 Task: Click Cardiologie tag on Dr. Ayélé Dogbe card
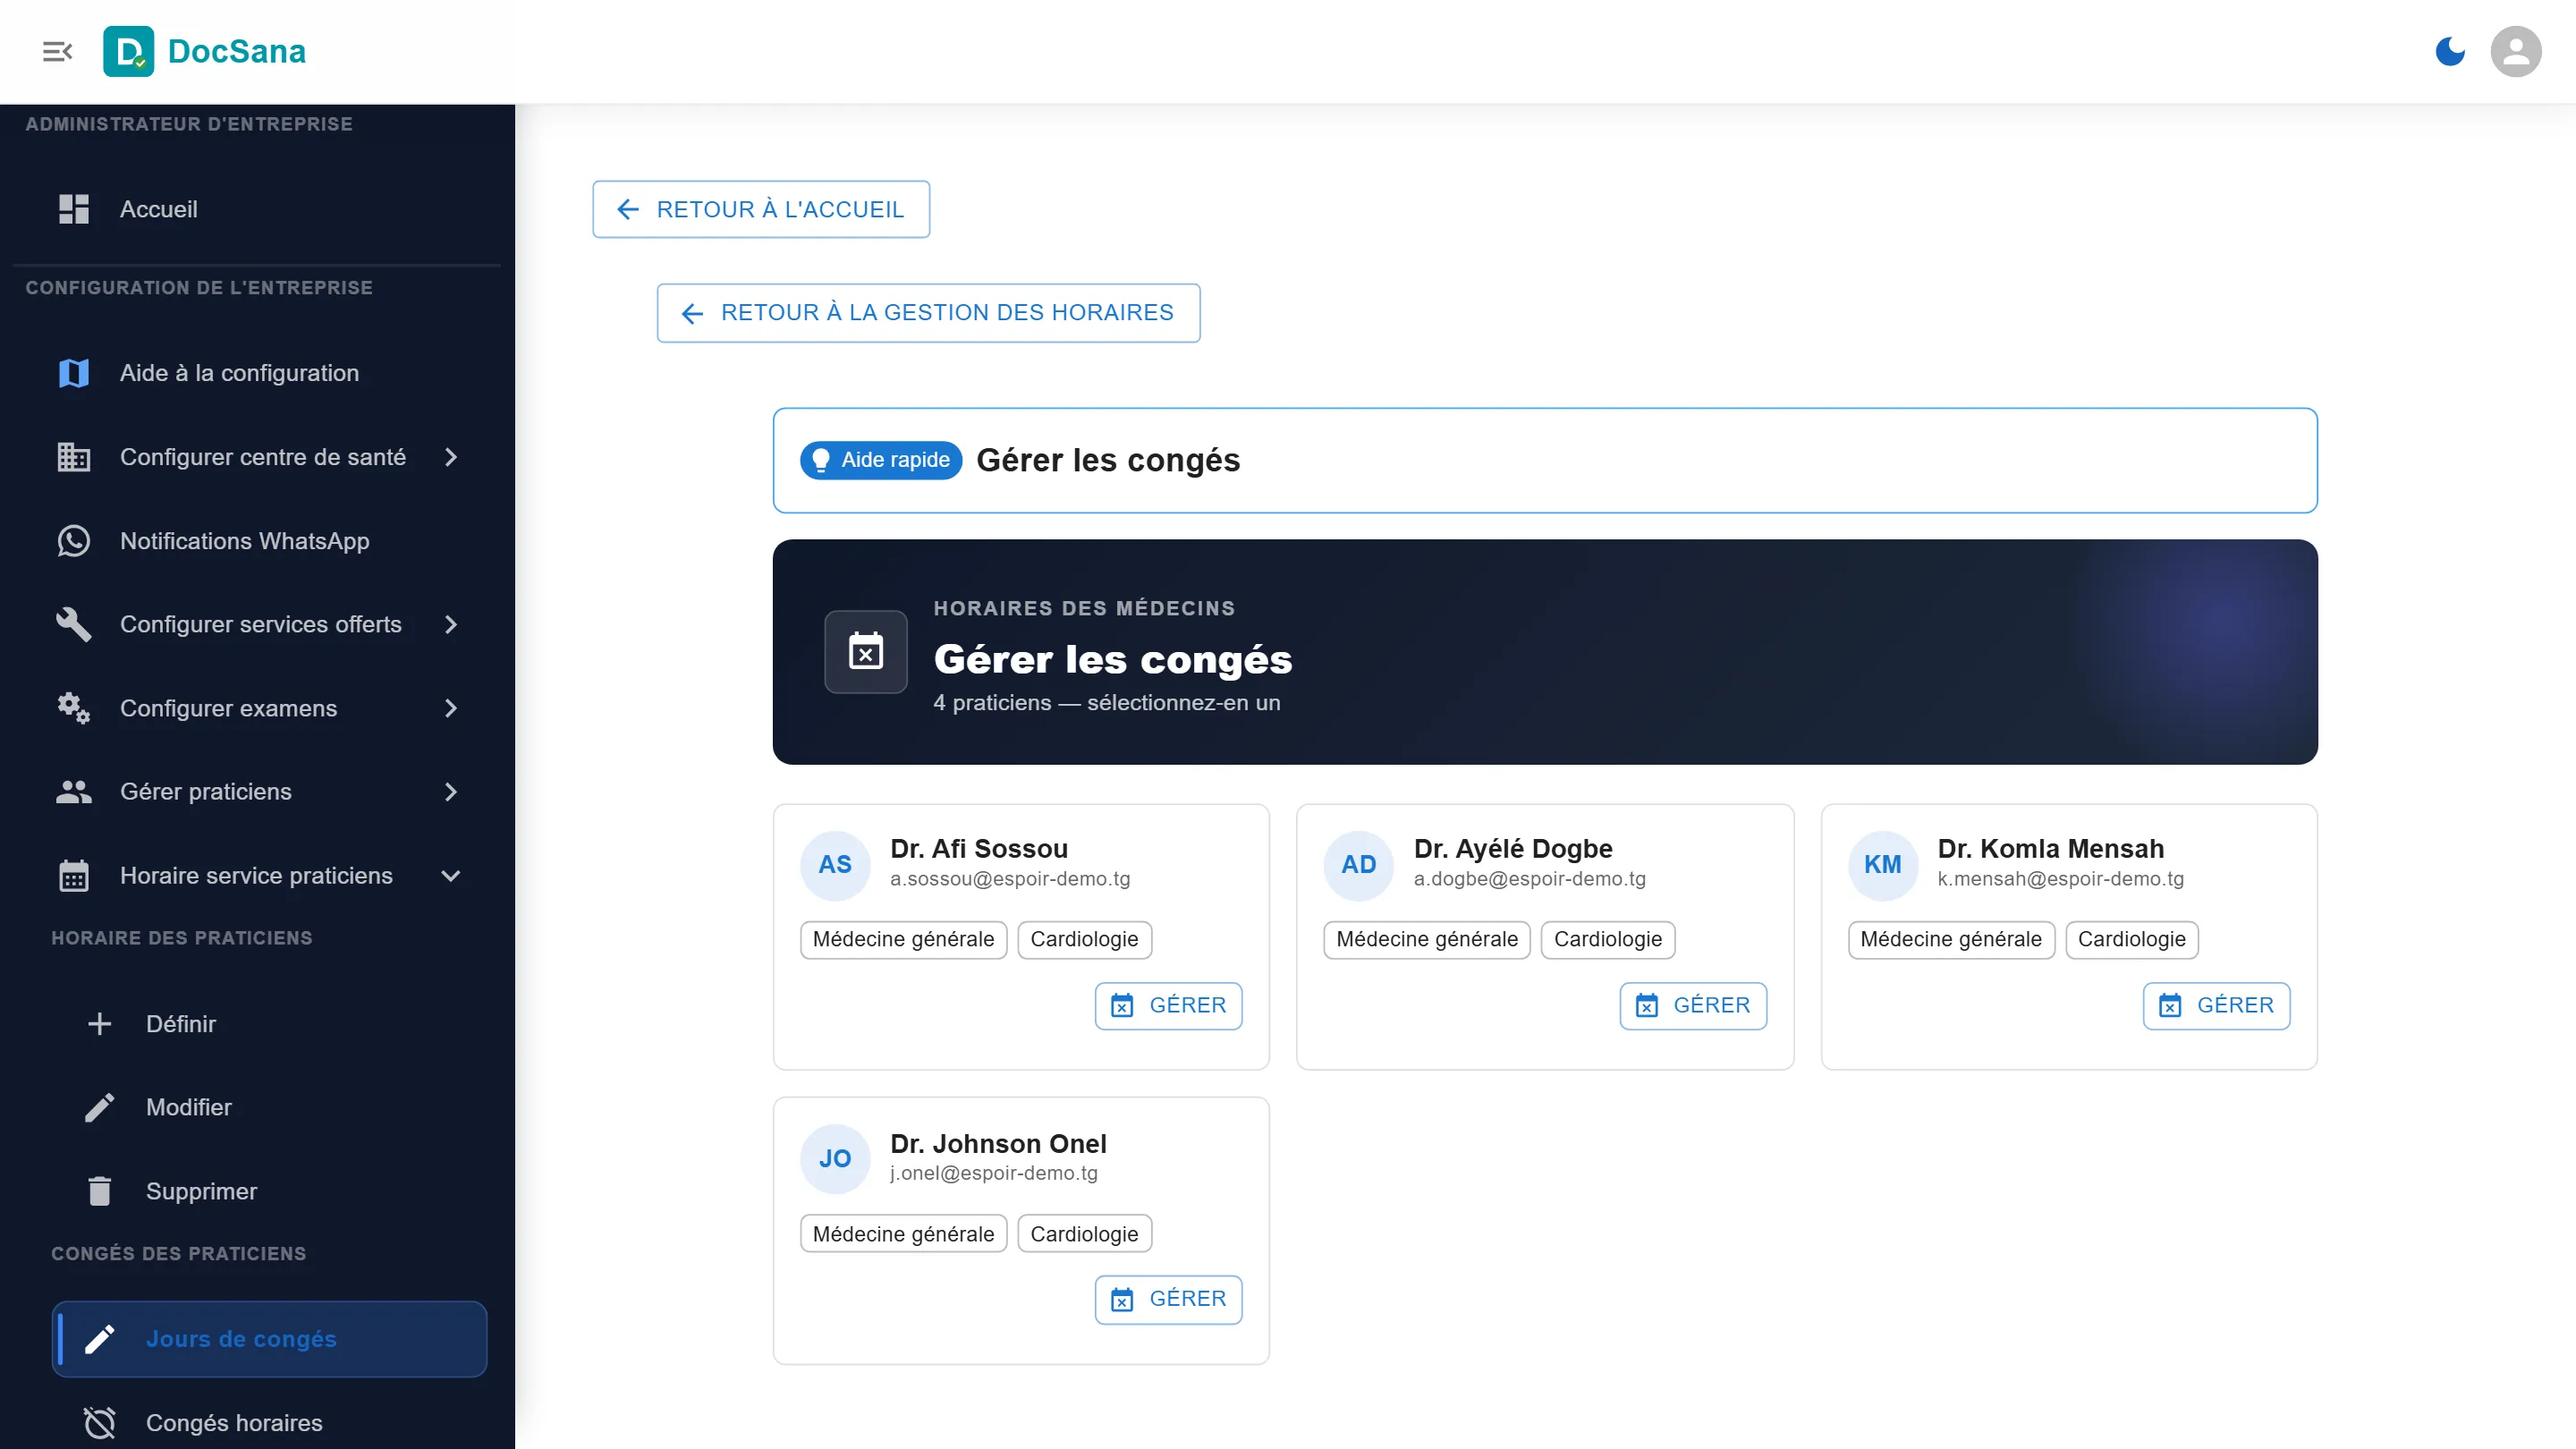1608,940
